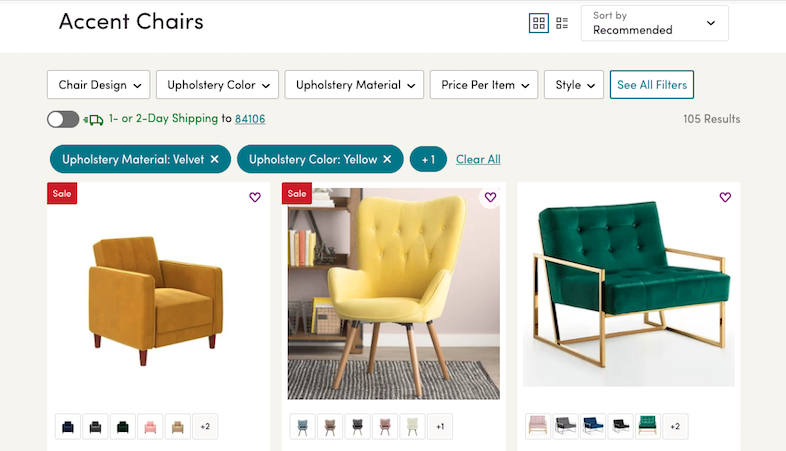
Task: Toggle 1- or 2-Day Shipping switch
Action: coord(63,119)
